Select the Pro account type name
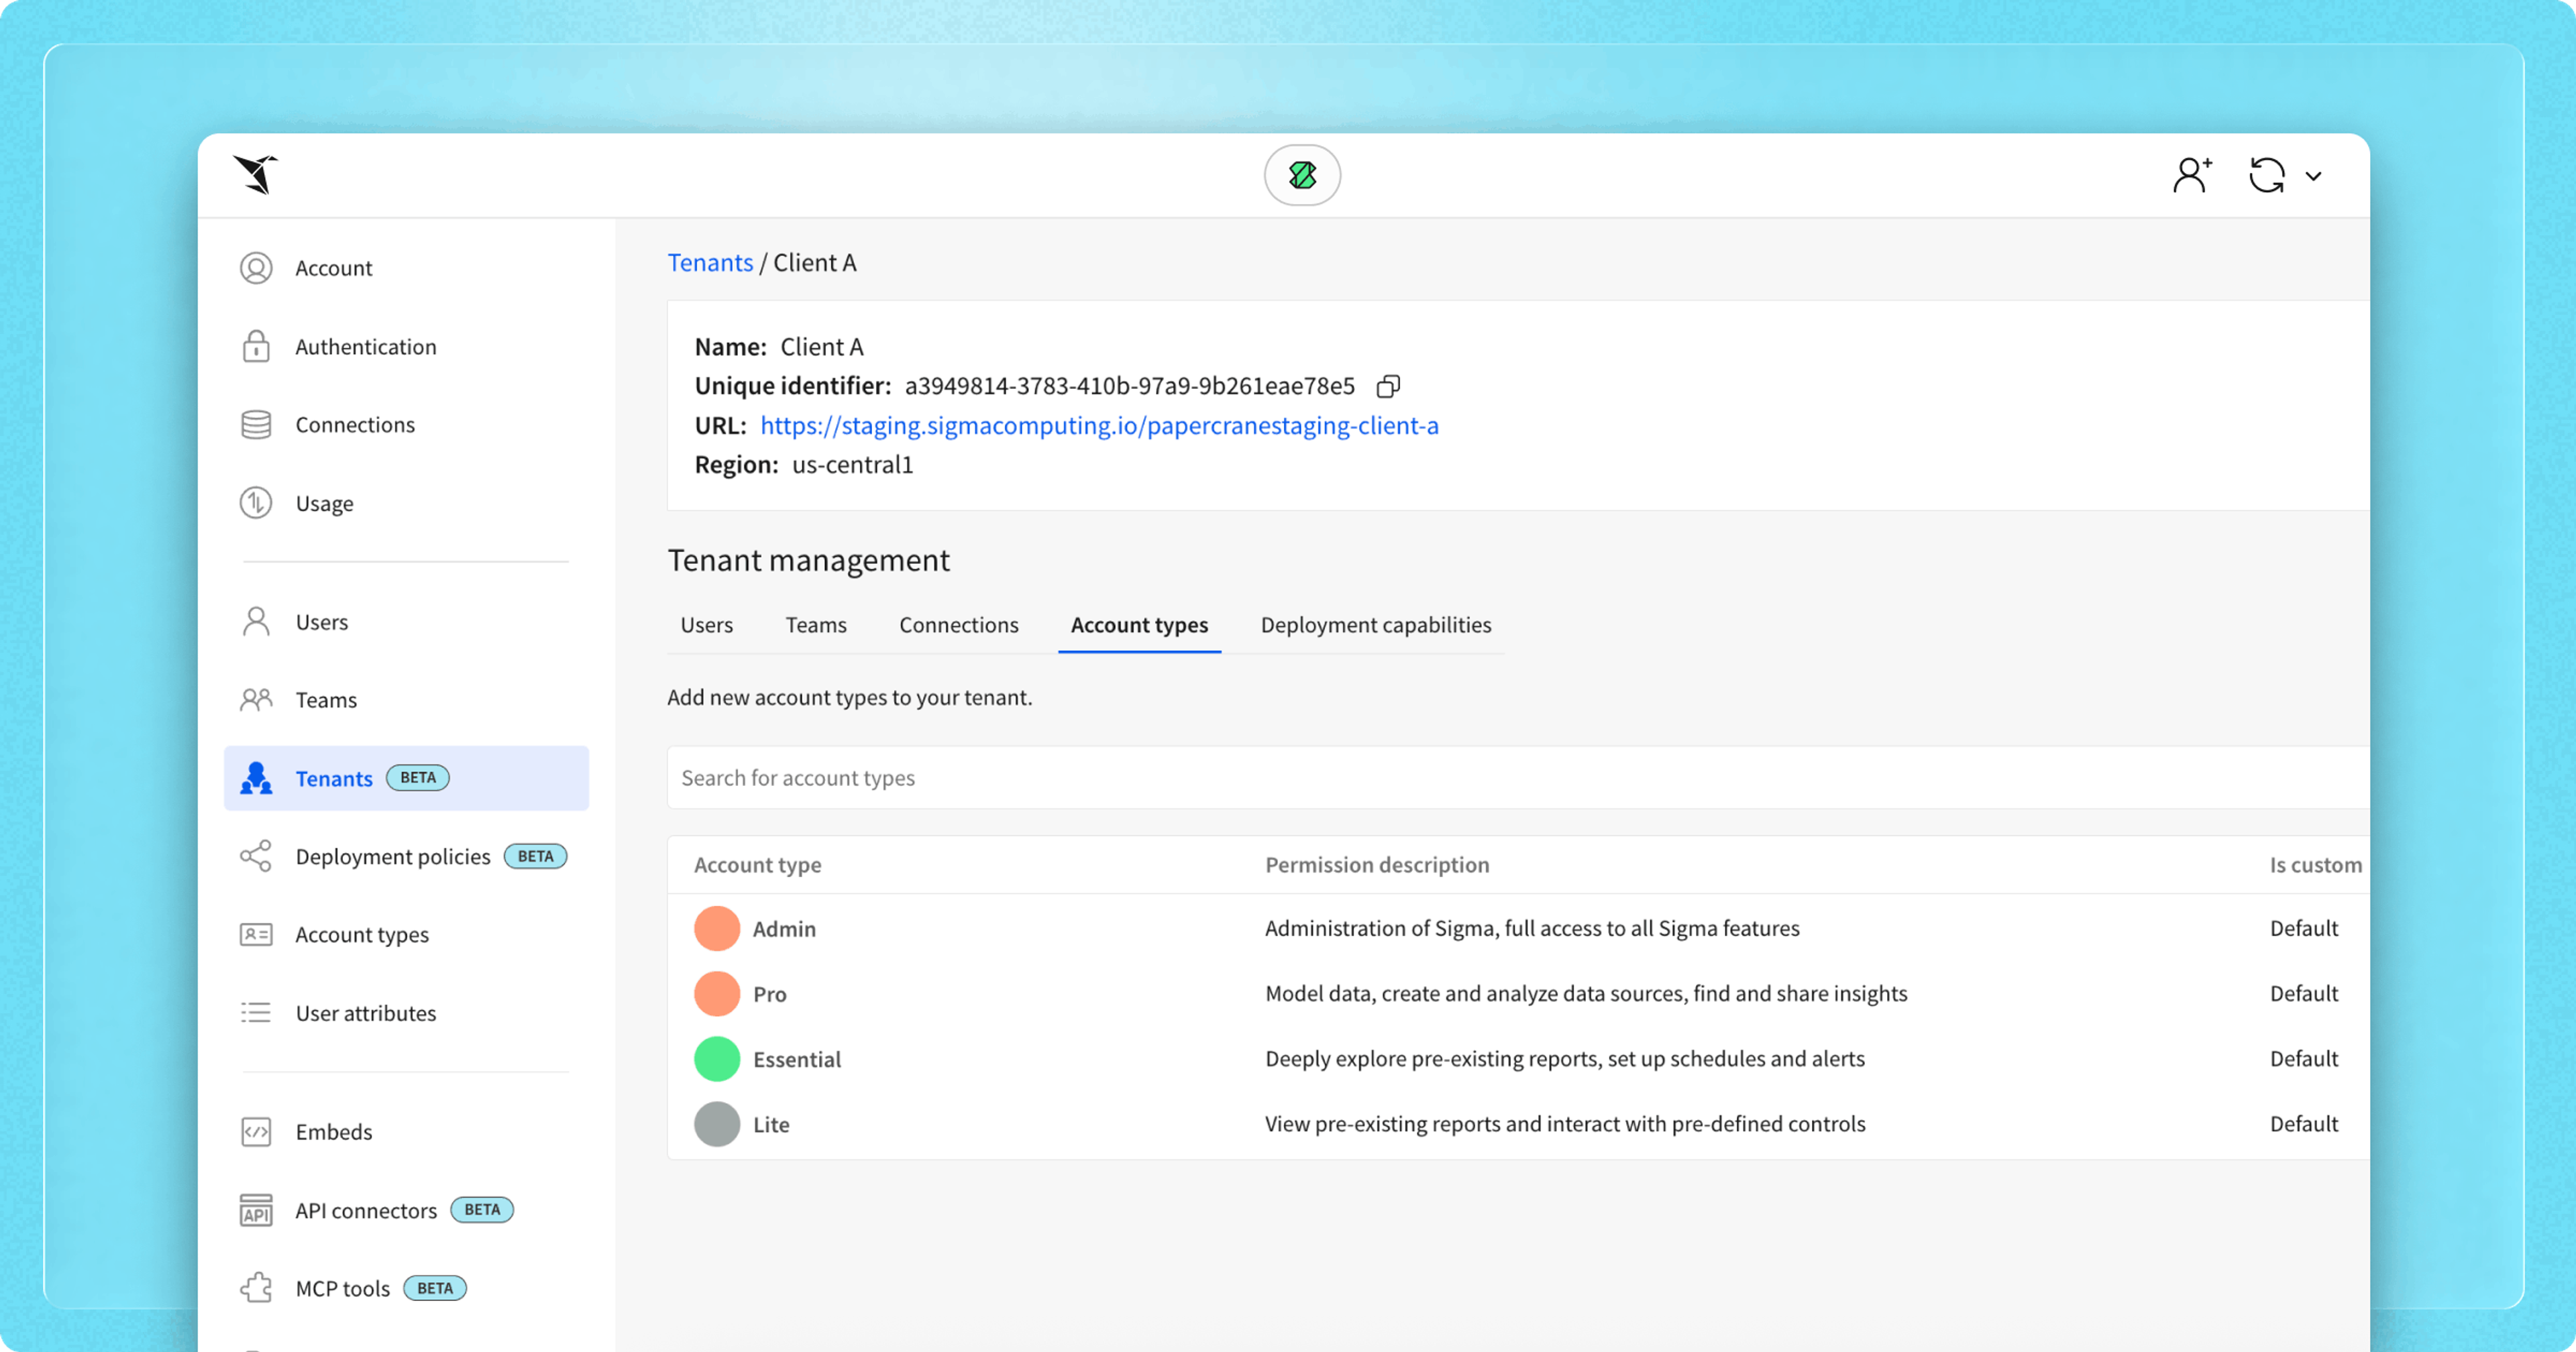The height and width of the screenshot is (1352, 2576). (769, 994)
